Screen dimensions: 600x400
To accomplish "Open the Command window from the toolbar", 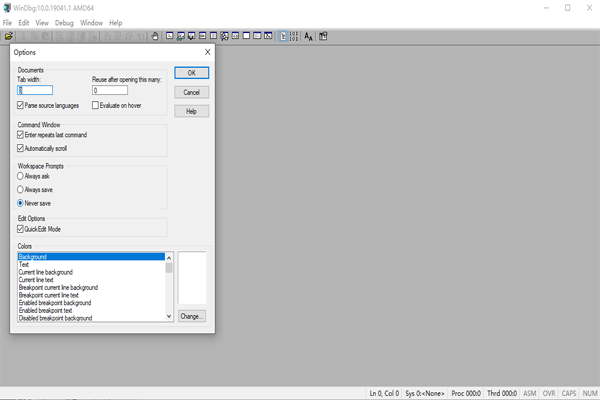I will click(170, 36).
